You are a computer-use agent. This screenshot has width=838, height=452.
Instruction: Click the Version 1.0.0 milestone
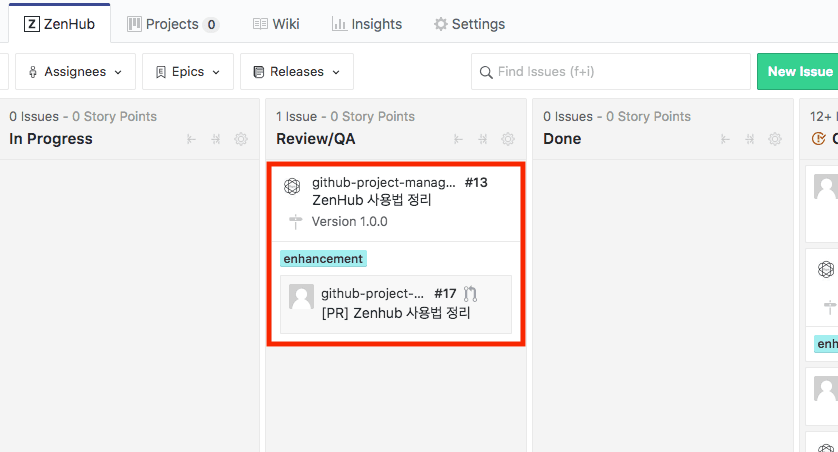pyautogui.click(x=350, y=222)
